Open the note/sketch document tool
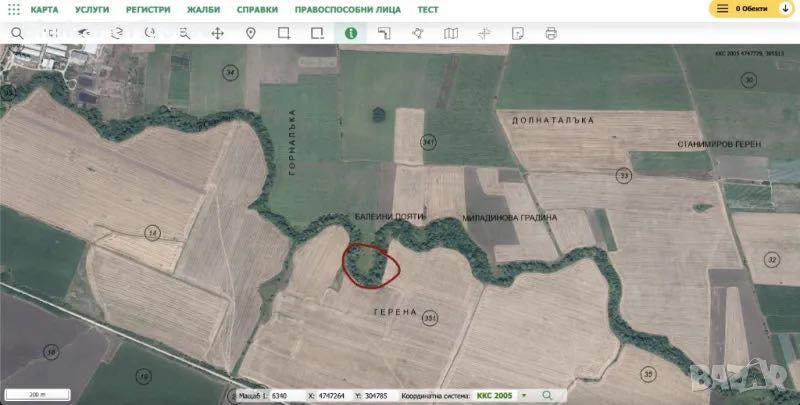Screen dimensions: 800x405 click(x=517, y=34)
